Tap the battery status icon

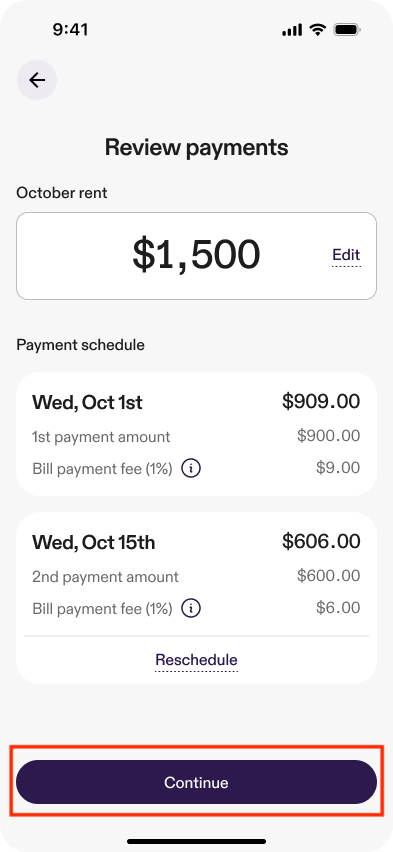[347, 30]
